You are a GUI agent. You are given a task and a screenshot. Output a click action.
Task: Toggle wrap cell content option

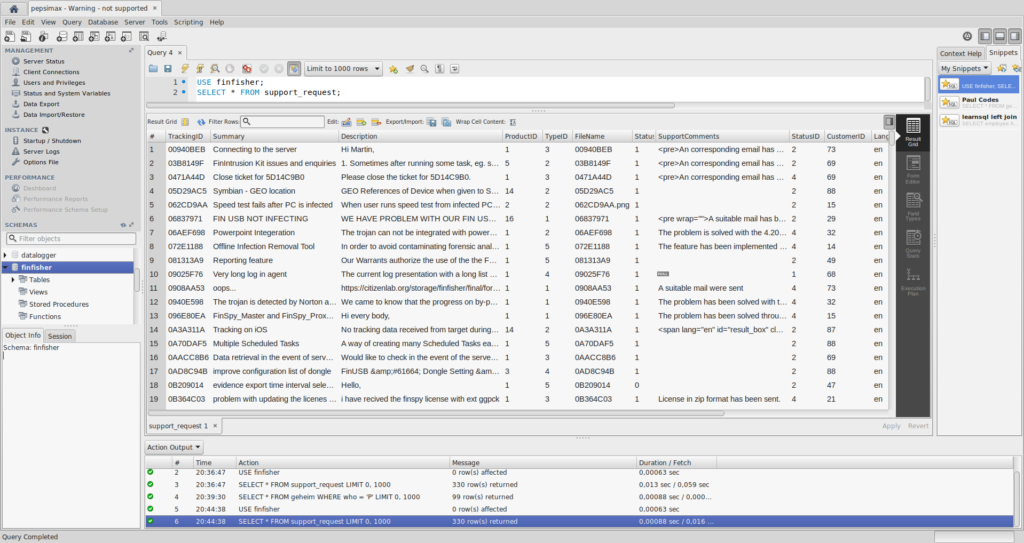tap(511, 122)
